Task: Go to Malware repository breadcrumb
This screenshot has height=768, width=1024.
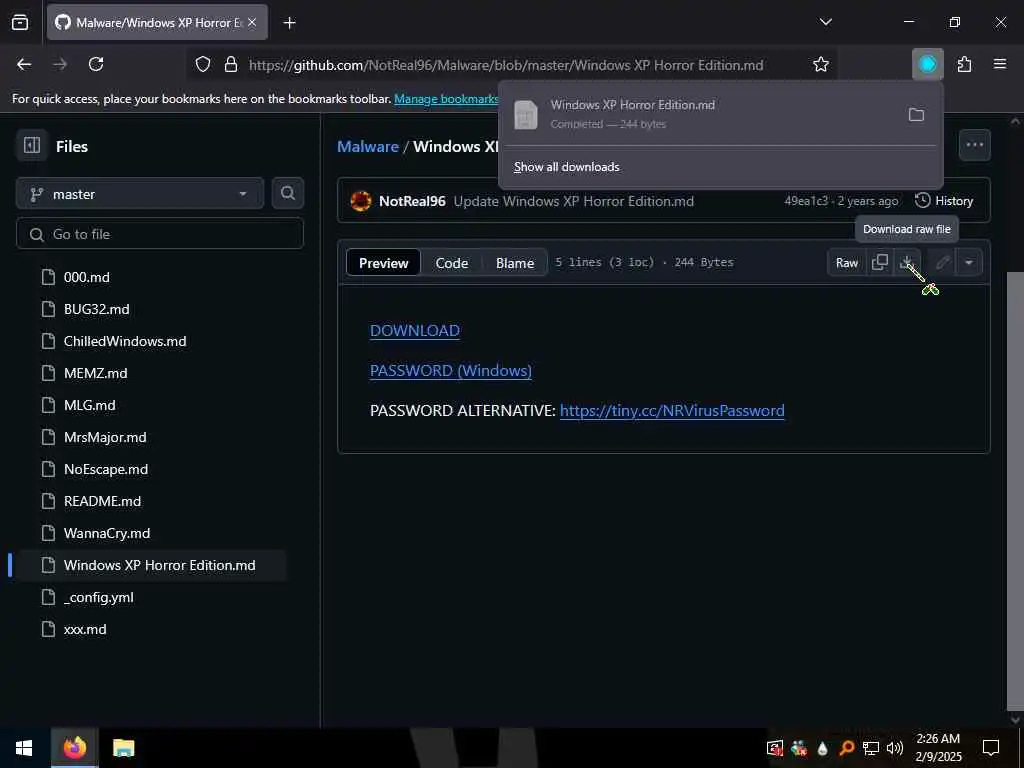Action: tap(368, 146)
